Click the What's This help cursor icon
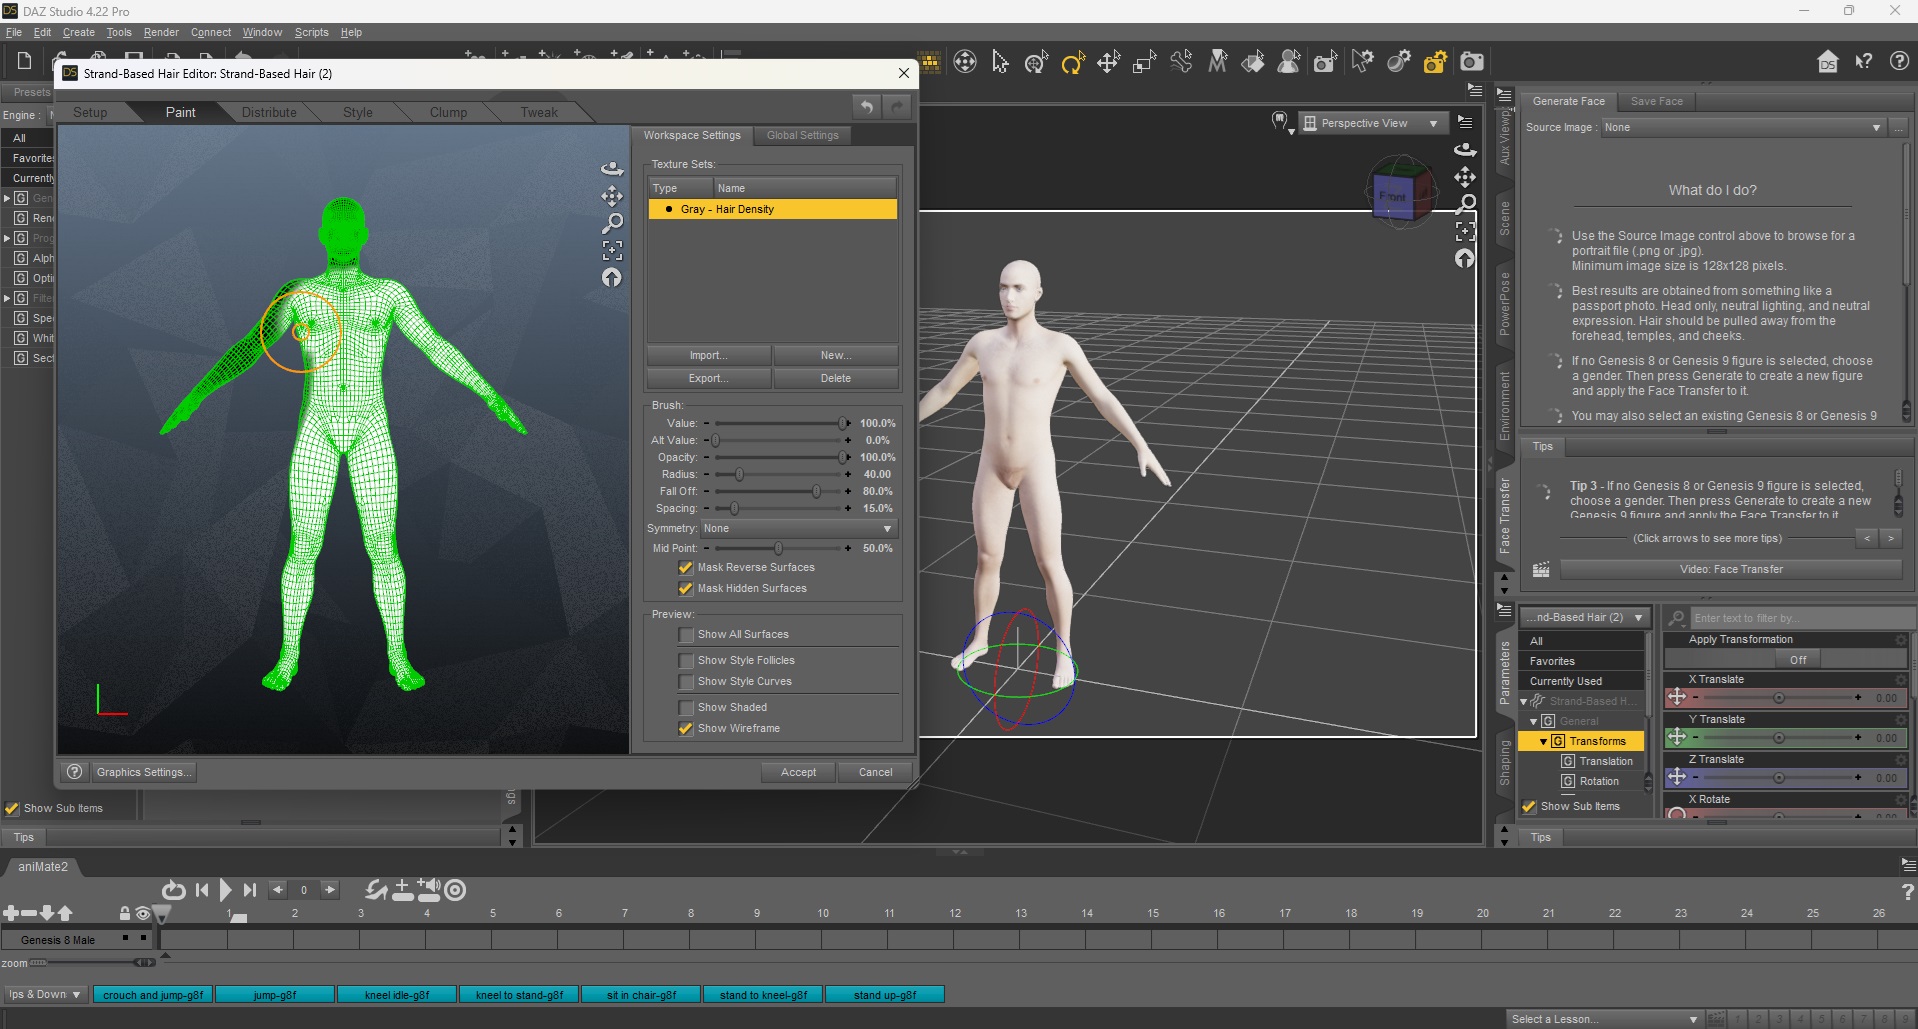Viewport: 1918px width, 1029px height. (x=1864, y=62)
